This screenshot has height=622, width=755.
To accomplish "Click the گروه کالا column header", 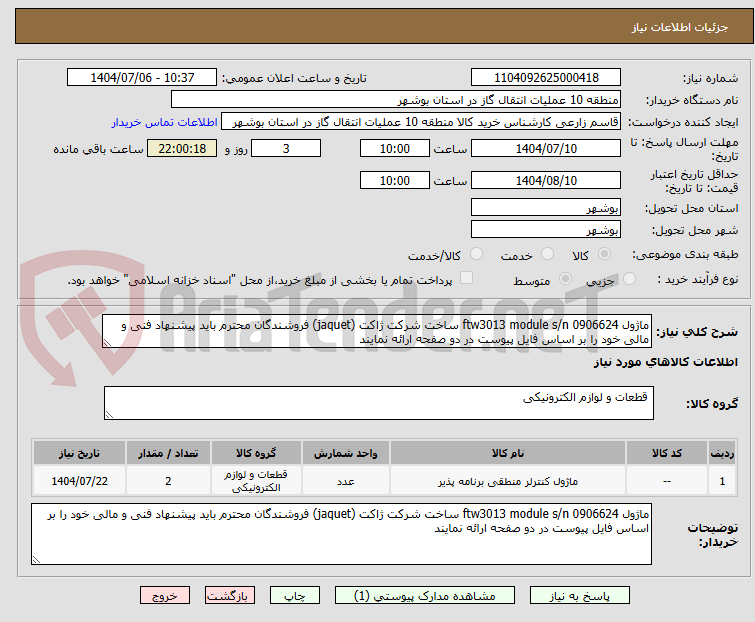I will 256,453.
